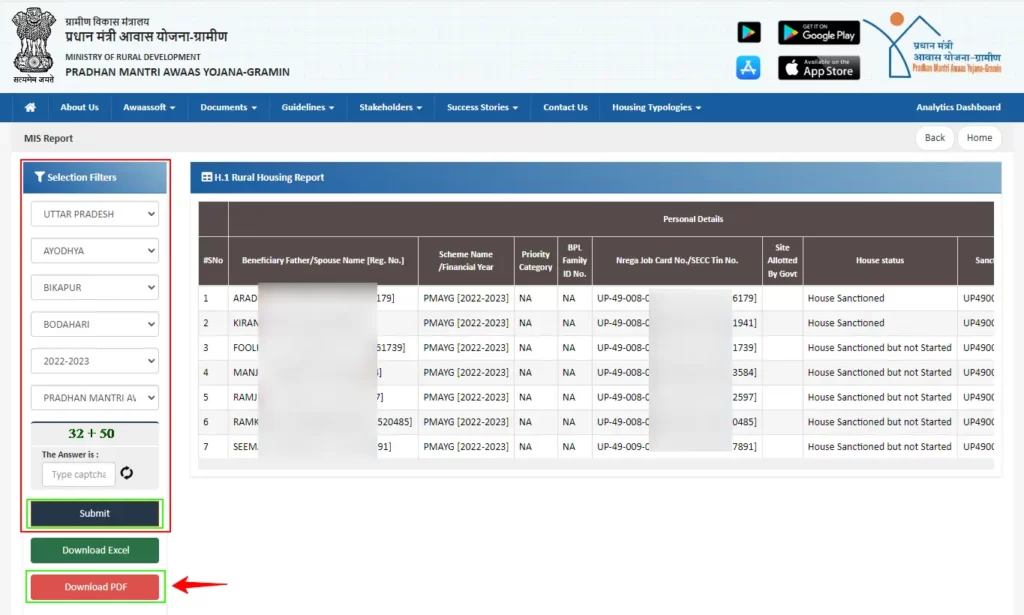The width and height of the screenshot is (1024, 615).
Task: Click the Get it on Google Play badge
Action: point(818,33)
